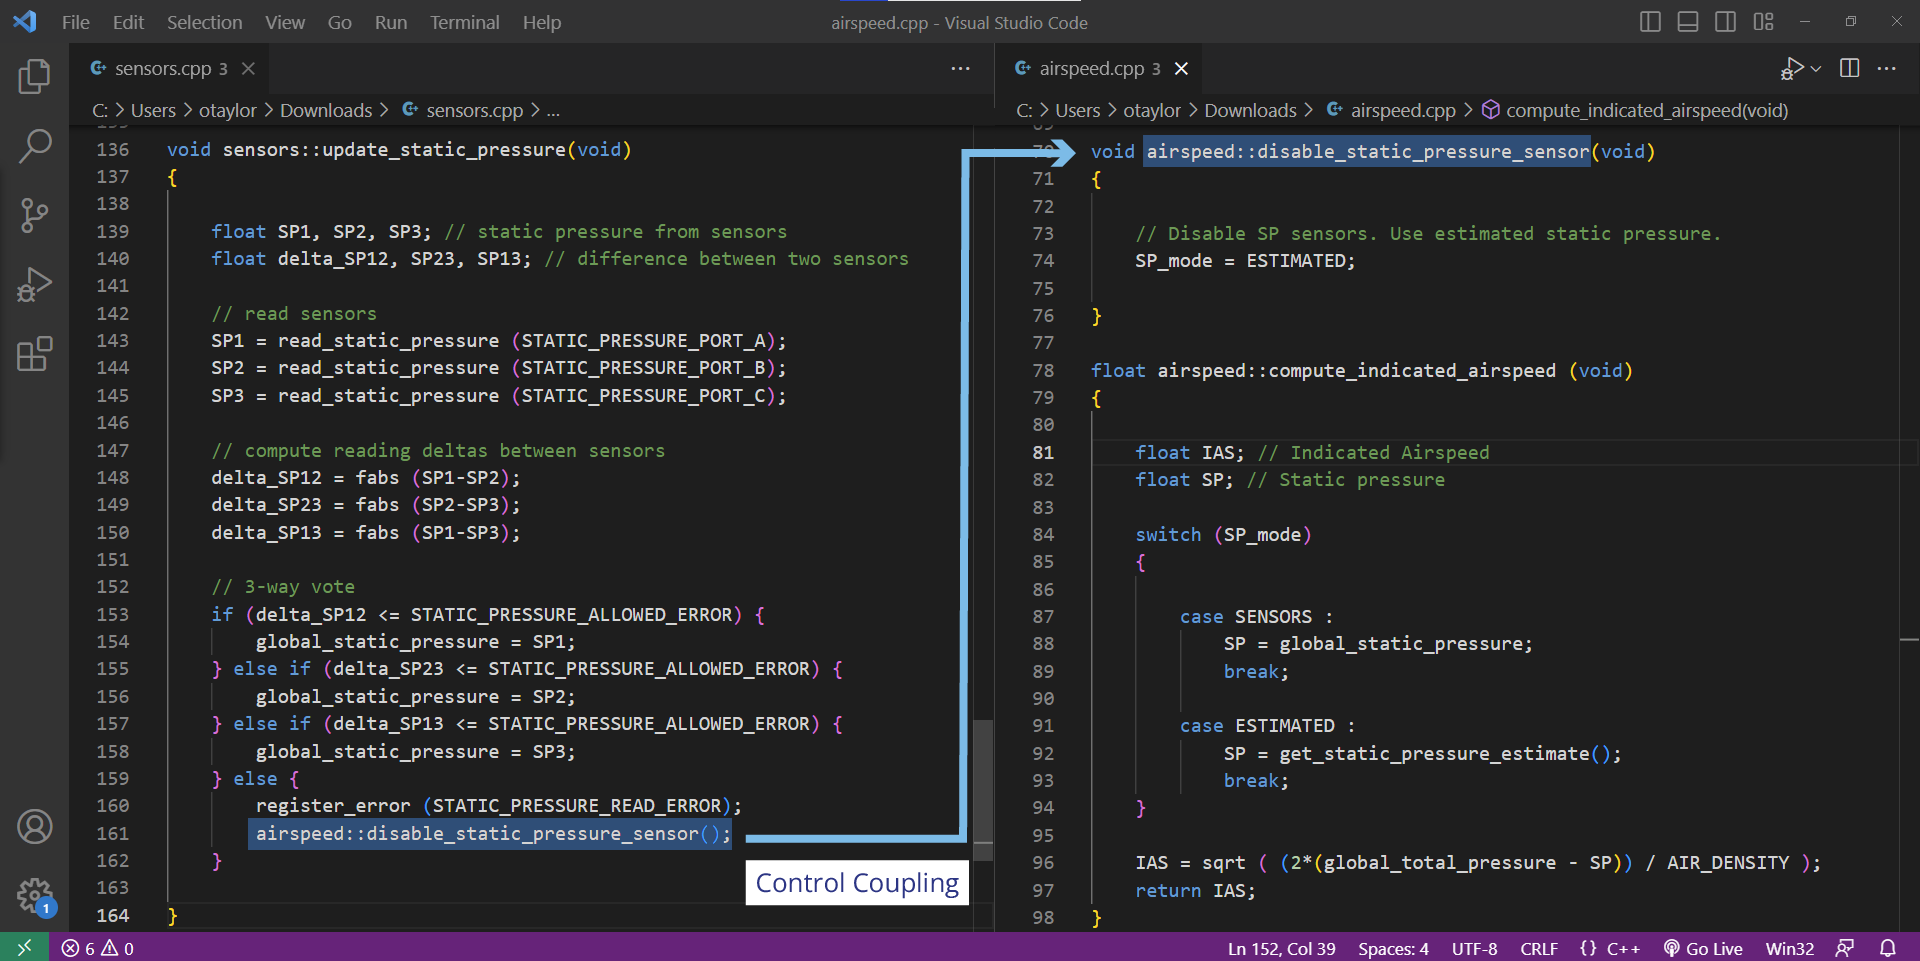The width and height of the screenshot is (1920, 961).
Task: Click the Run or Debug play icon
Action: [x=1792, y=68]
